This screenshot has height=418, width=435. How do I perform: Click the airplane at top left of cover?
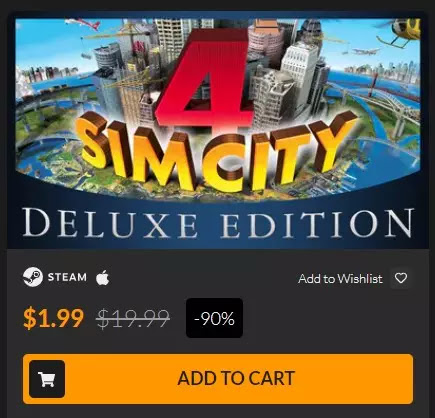point(83,23)
